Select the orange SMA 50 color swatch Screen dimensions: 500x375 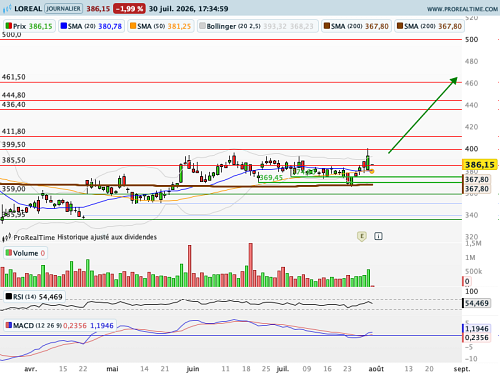[133, 26]
